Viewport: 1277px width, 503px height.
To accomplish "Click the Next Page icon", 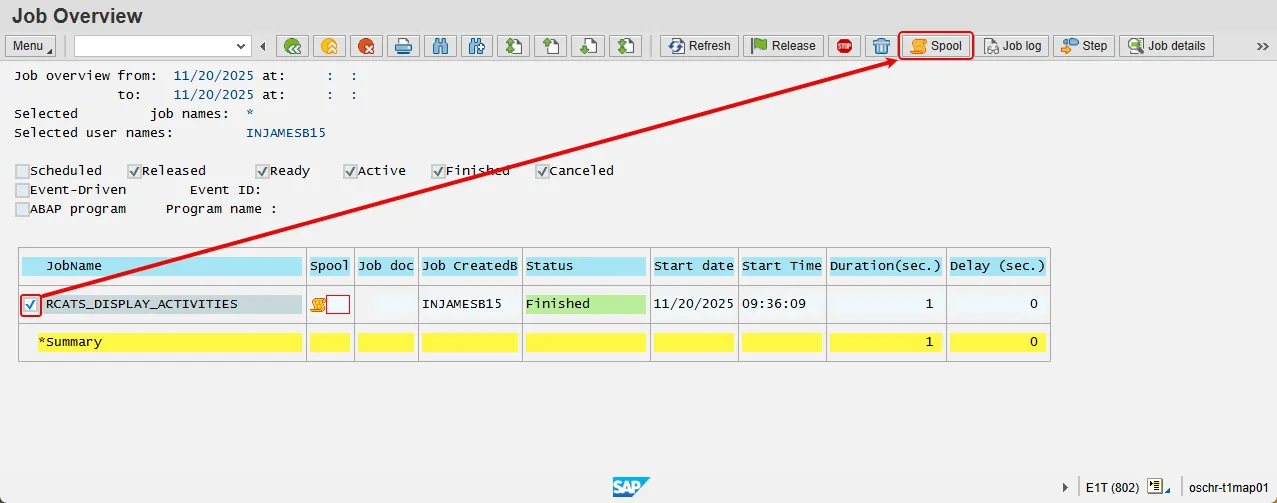I will (x=588, y=46).
